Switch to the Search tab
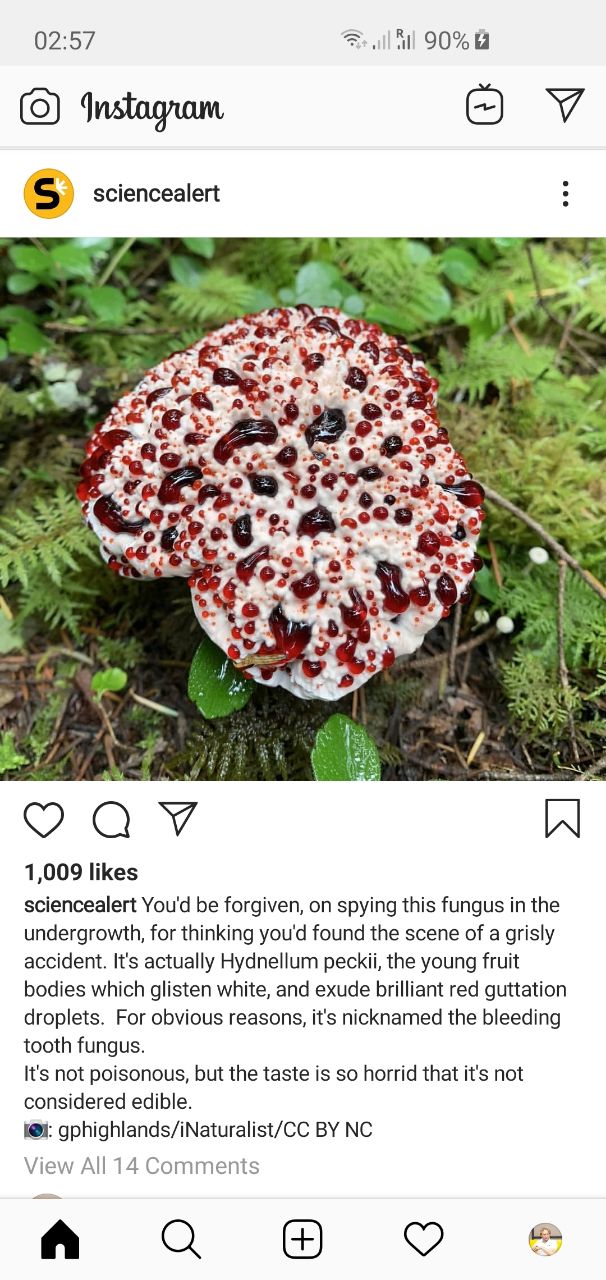This screenshot has width=606, height=1280. [181, 1240]
